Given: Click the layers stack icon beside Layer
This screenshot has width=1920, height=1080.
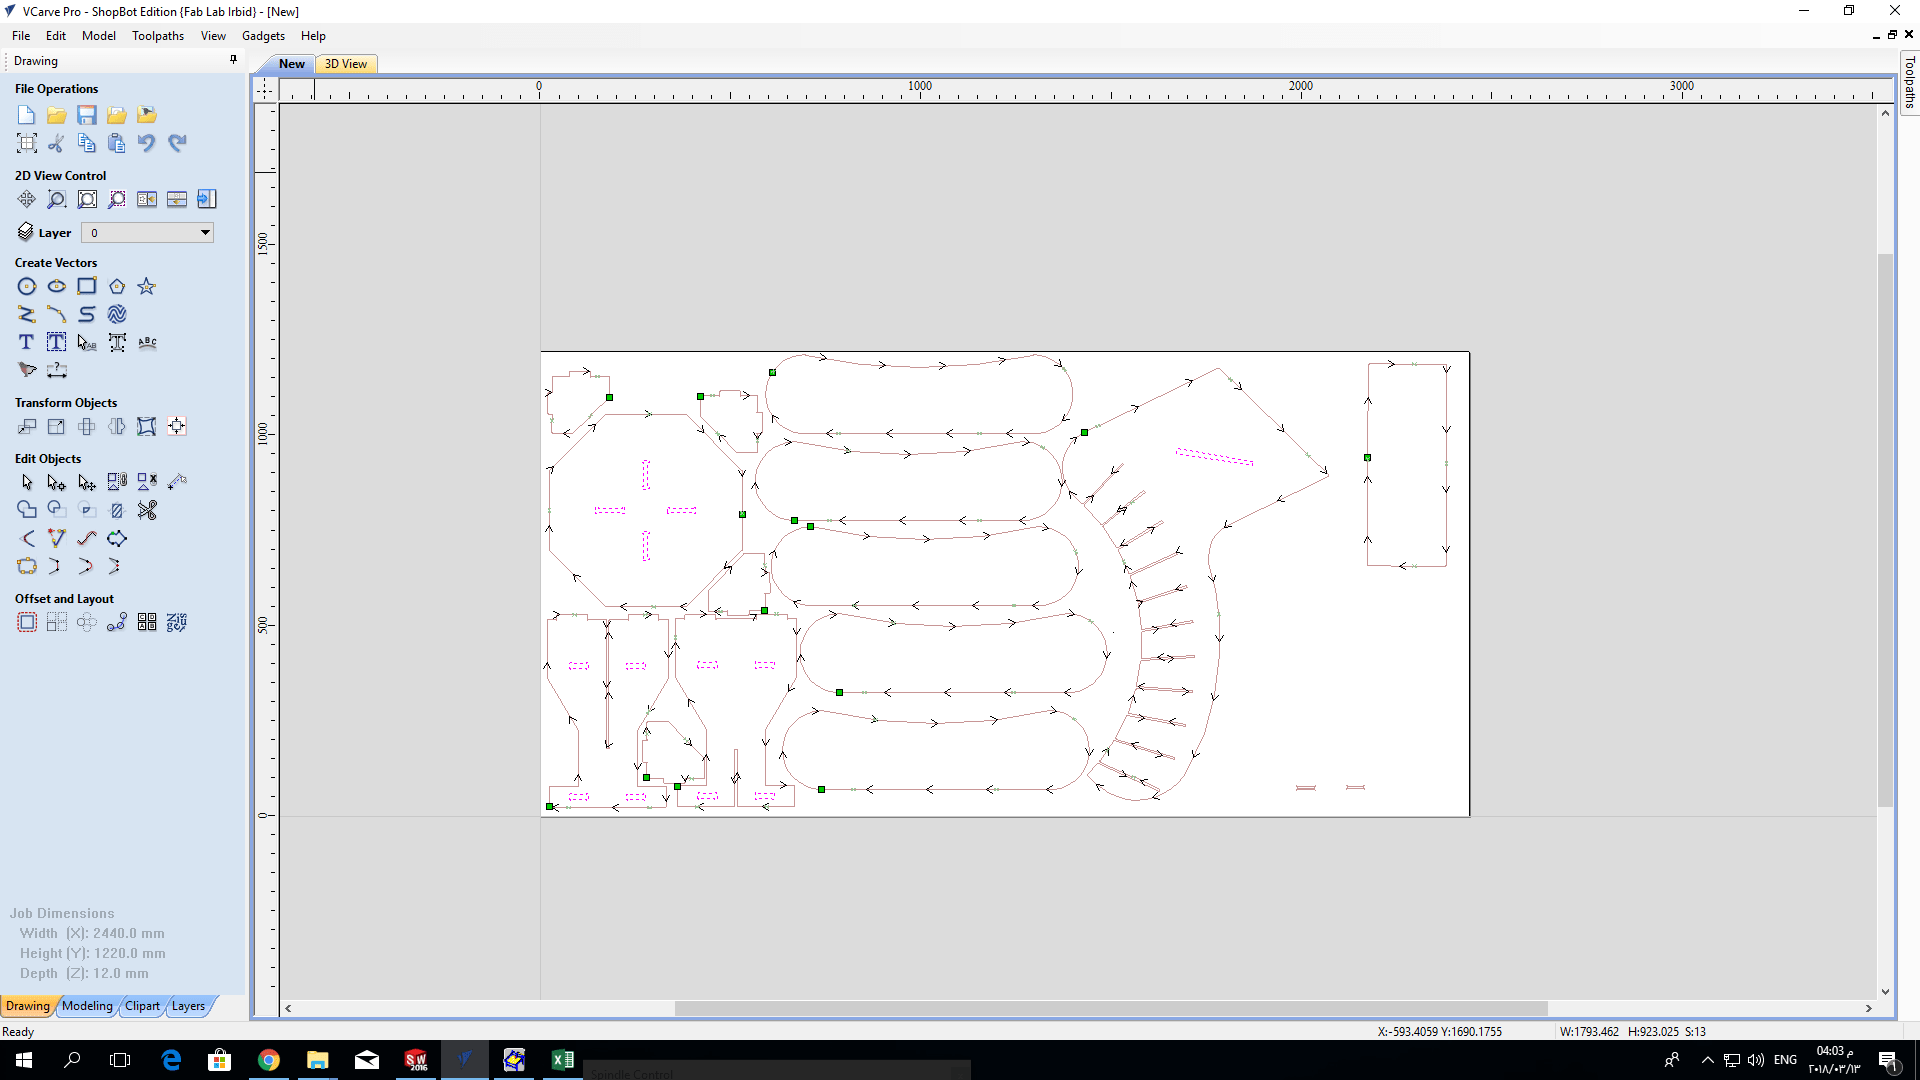Looking at the screenshot, I should point(26,232).
